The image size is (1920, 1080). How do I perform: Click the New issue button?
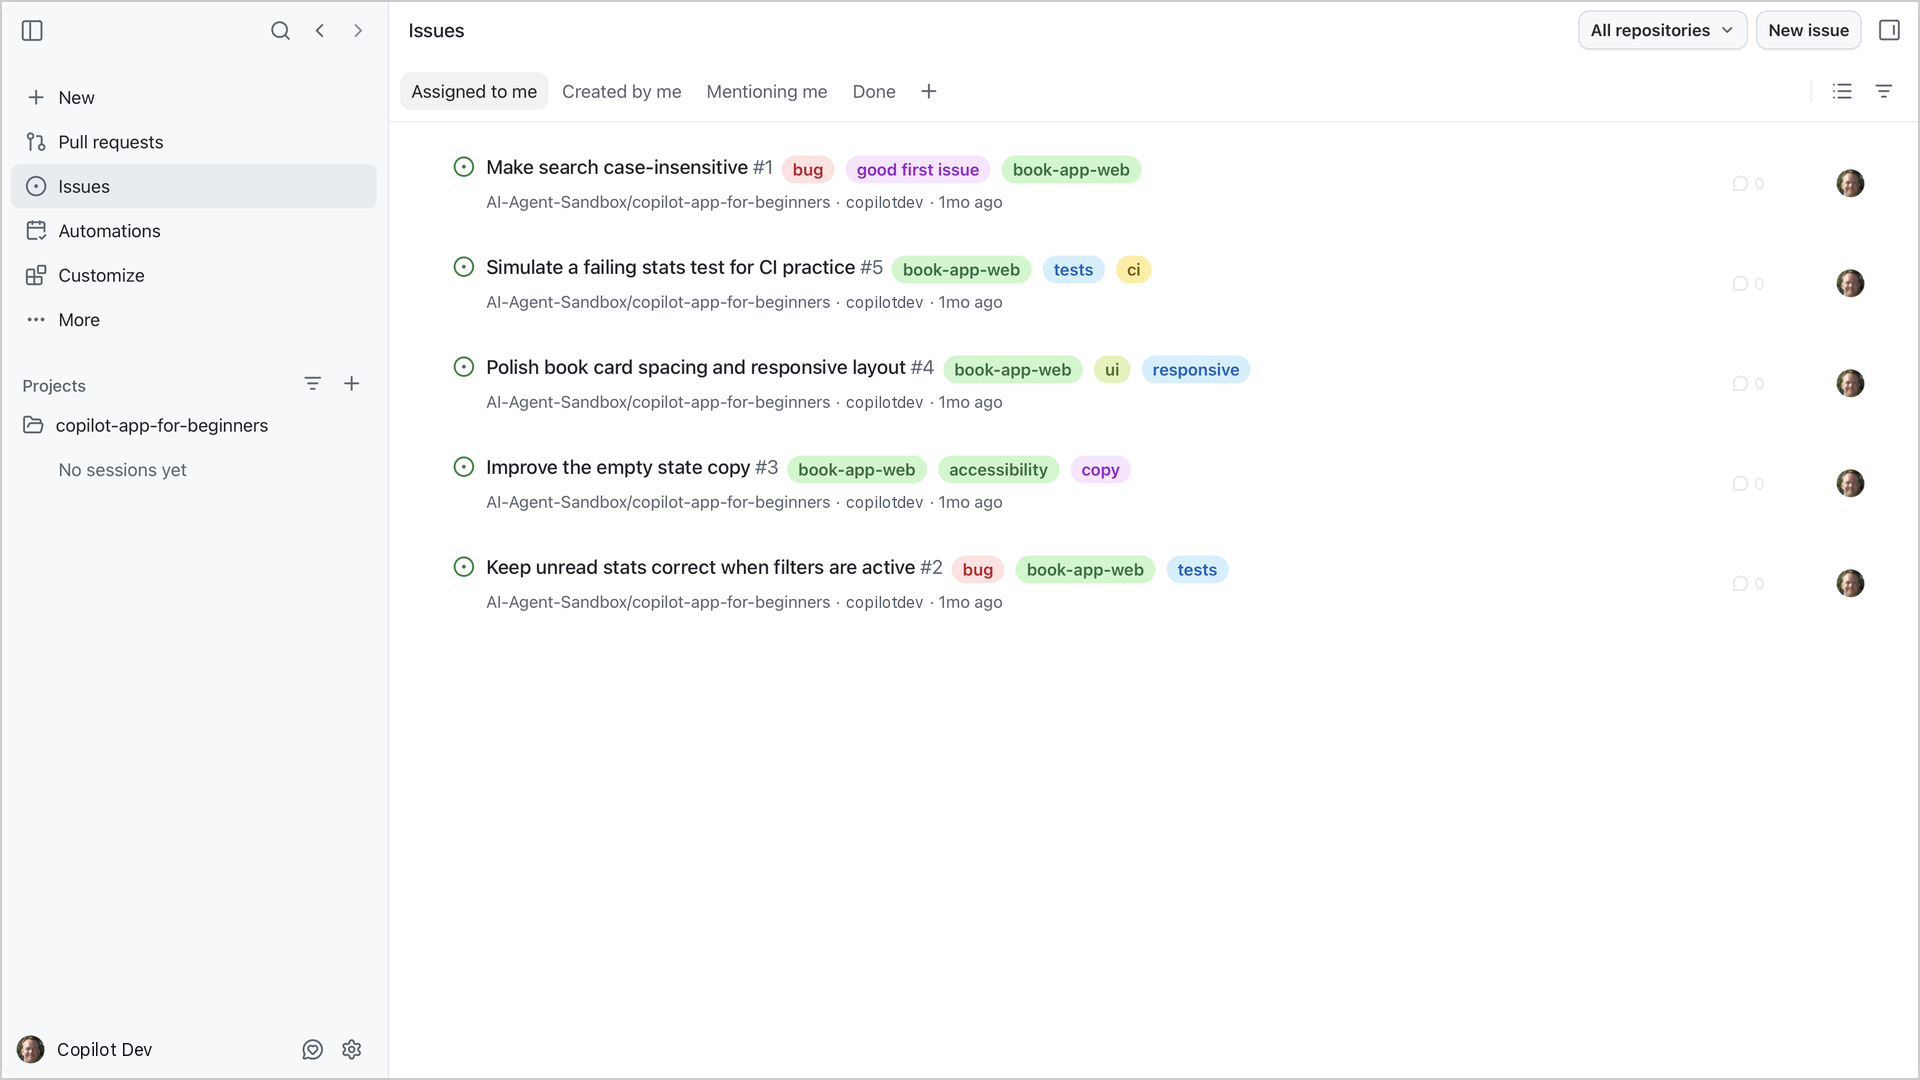pyautogui.click(x=1808, y=31)
